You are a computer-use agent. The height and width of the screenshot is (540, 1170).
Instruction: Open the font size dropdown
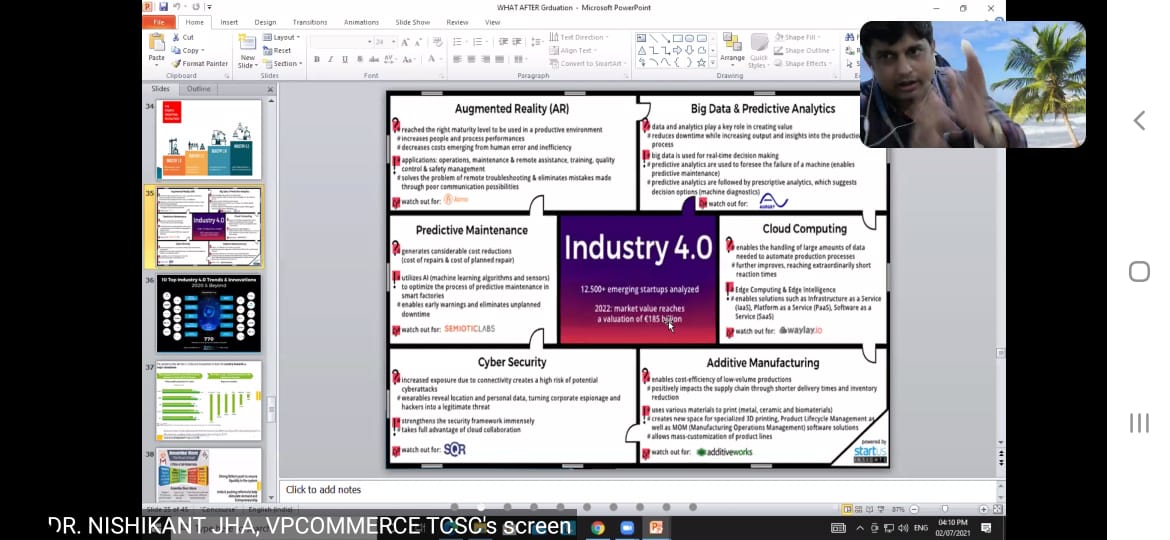point(393,42)
